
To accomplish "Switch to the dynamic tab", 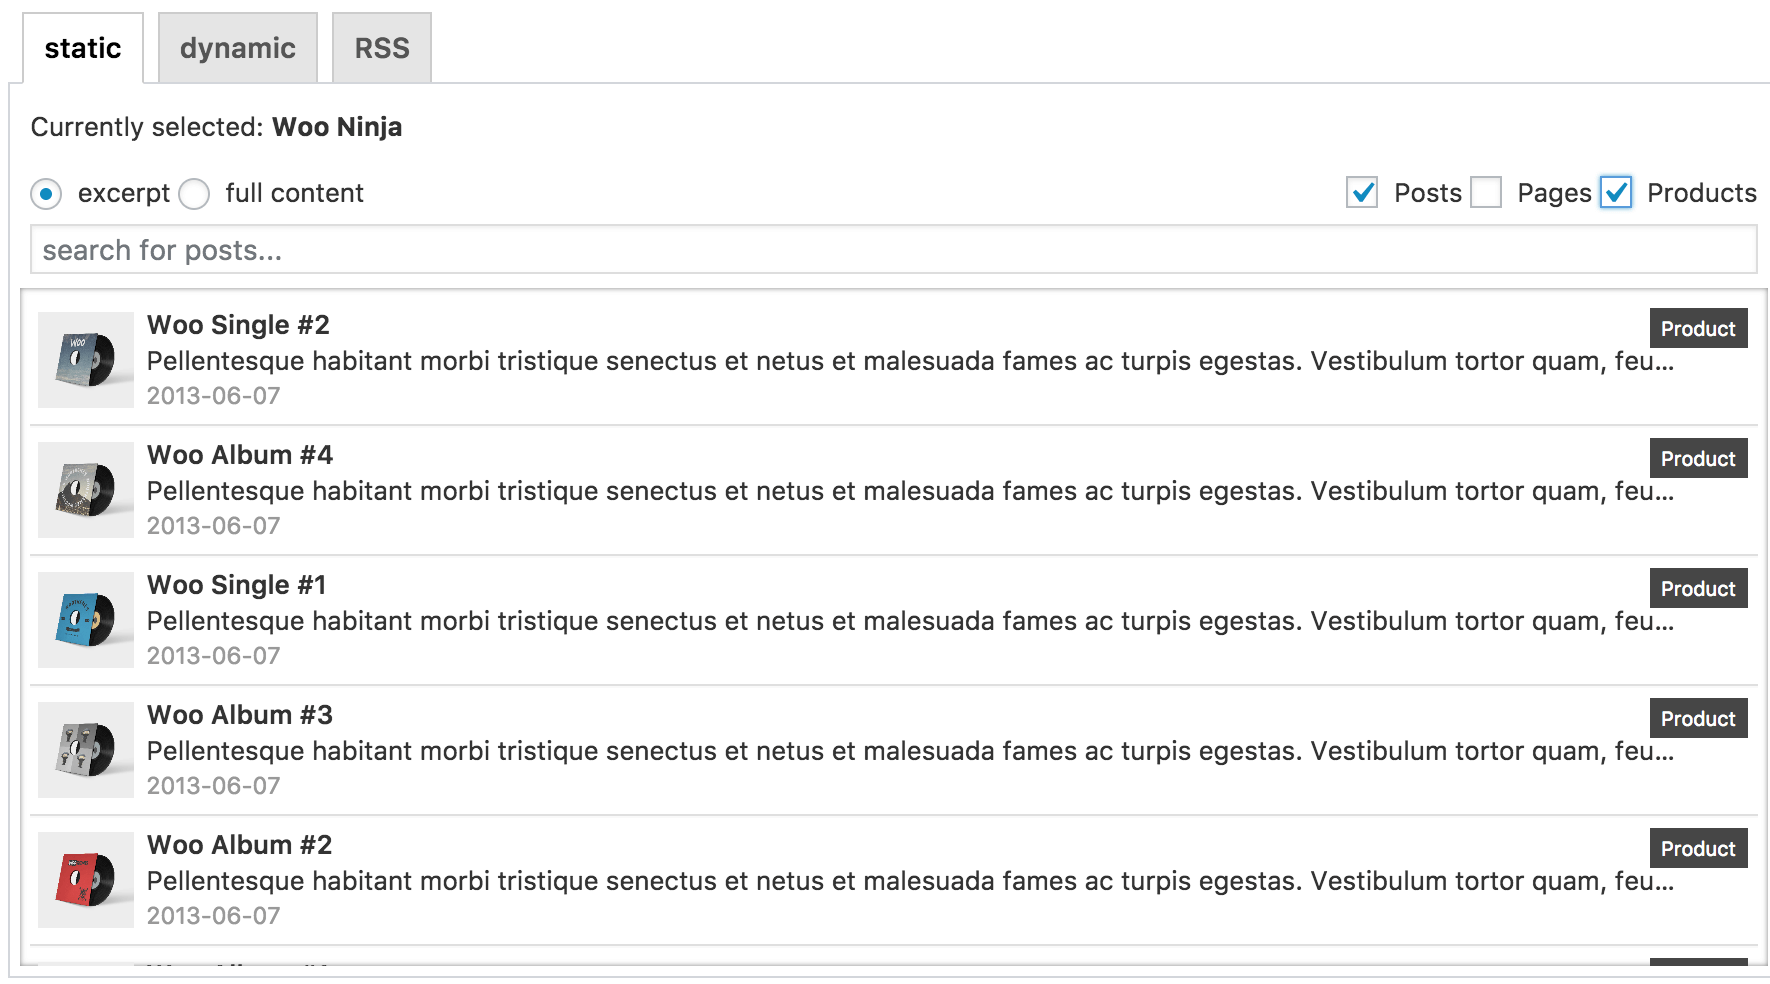I will pyautogui.click(x=238, y=48).
